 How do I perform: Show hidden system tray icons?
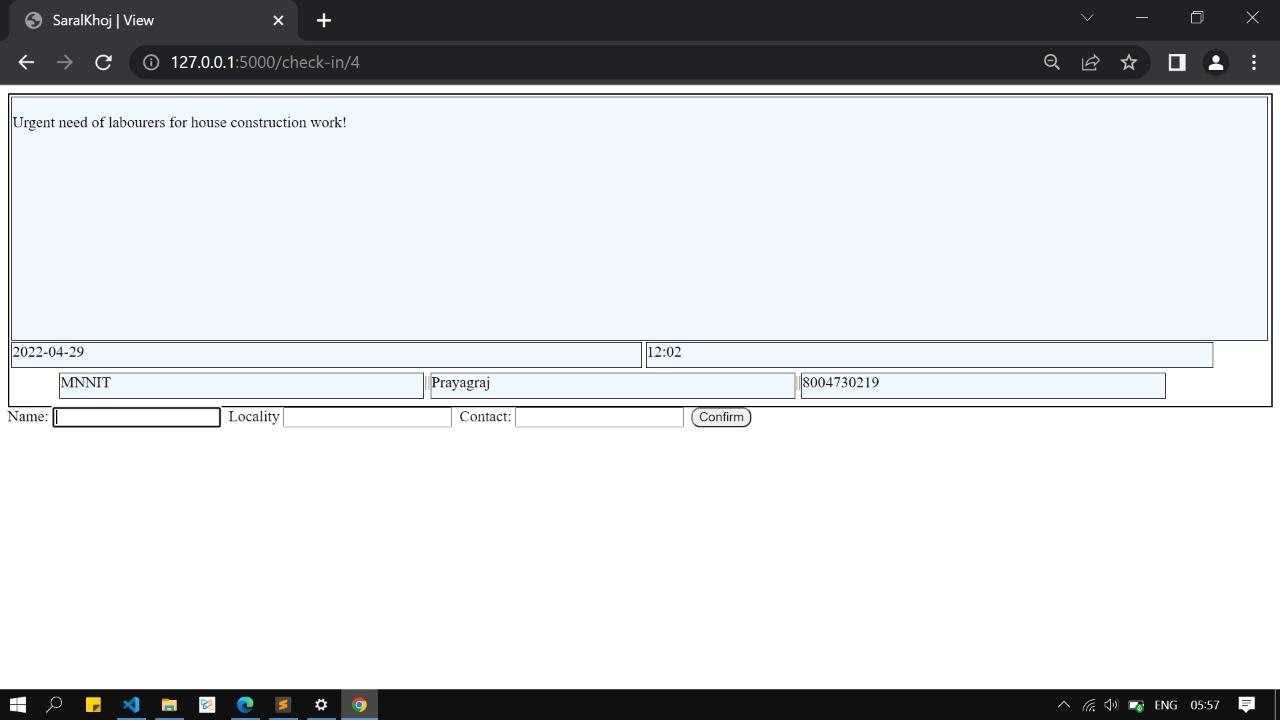(x=1064, y=705)
